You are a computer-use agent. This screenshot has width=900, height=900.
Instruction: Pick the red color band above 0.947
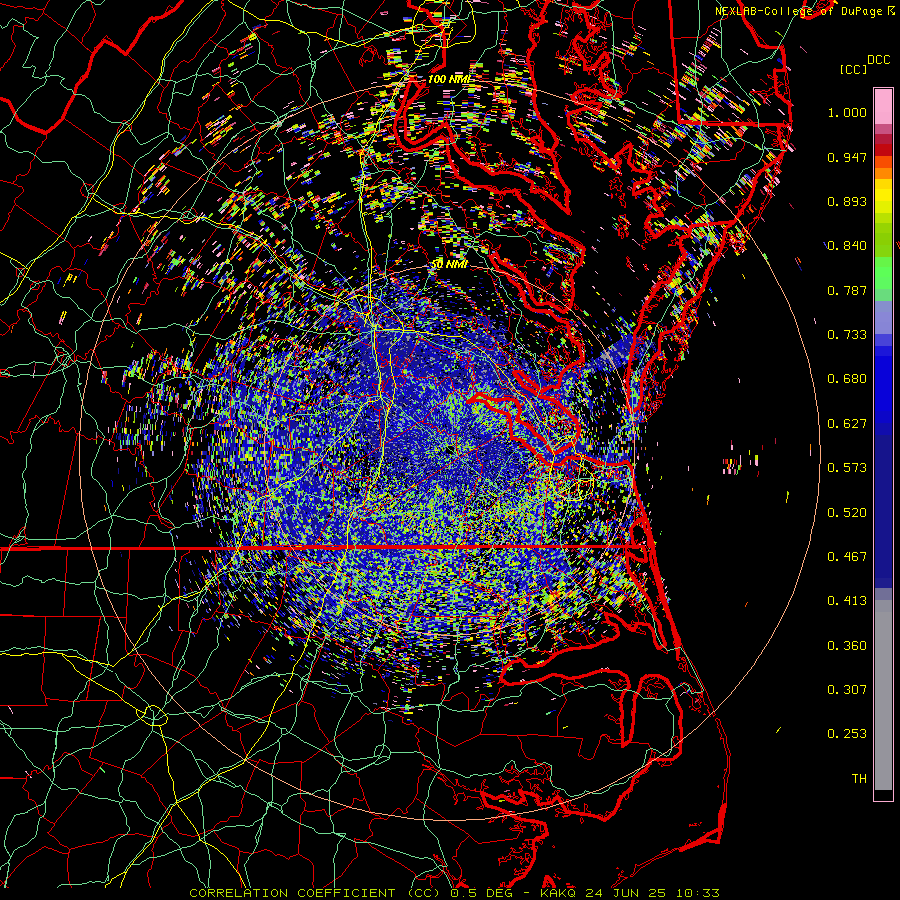883,150
